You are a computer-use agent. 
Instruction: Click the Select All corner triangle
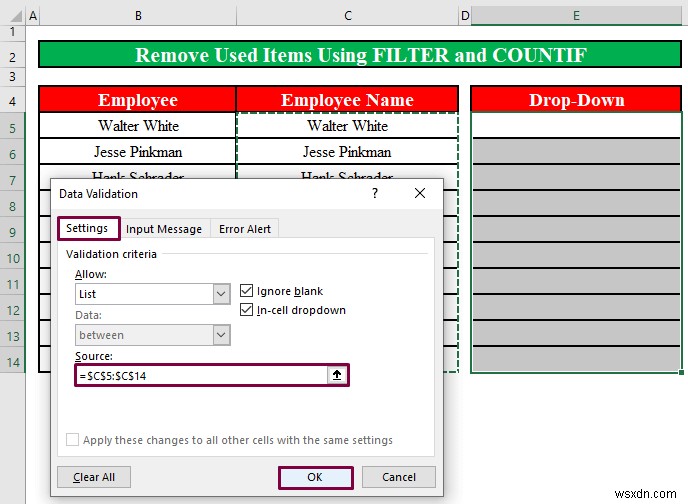(x=16, y=16)
